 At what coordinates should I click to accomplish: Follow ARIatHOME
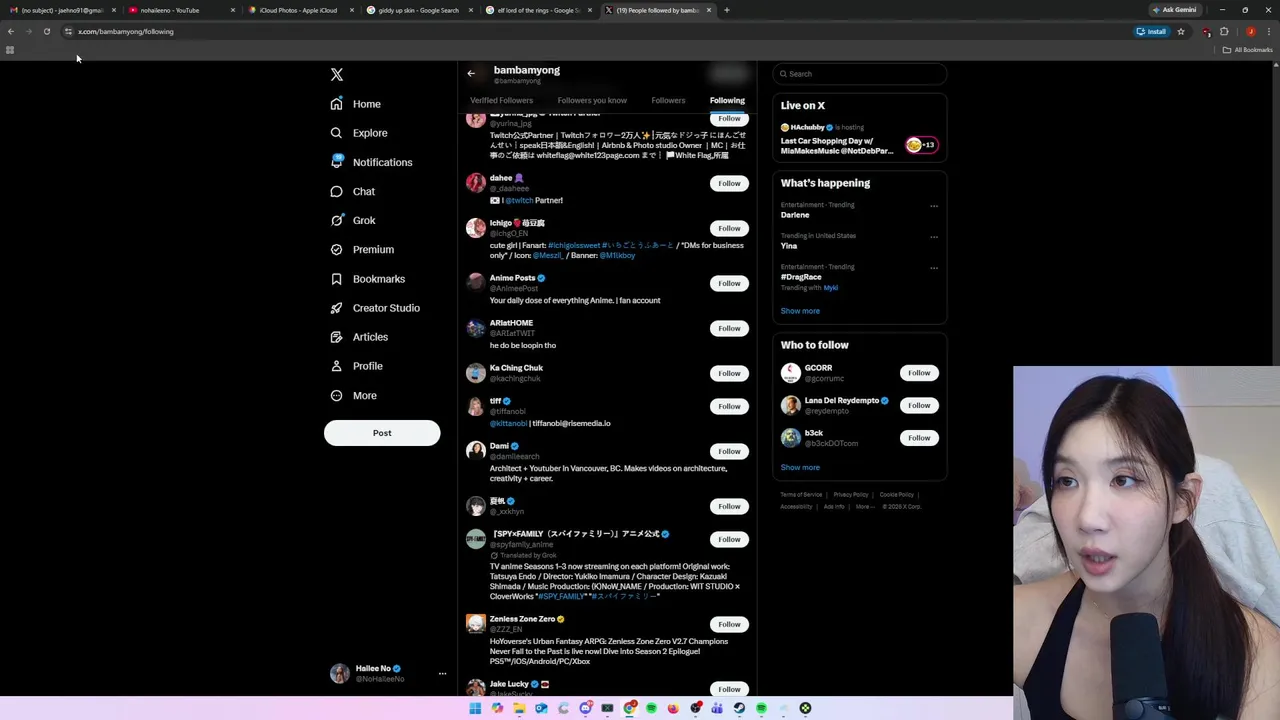[729, 328]
